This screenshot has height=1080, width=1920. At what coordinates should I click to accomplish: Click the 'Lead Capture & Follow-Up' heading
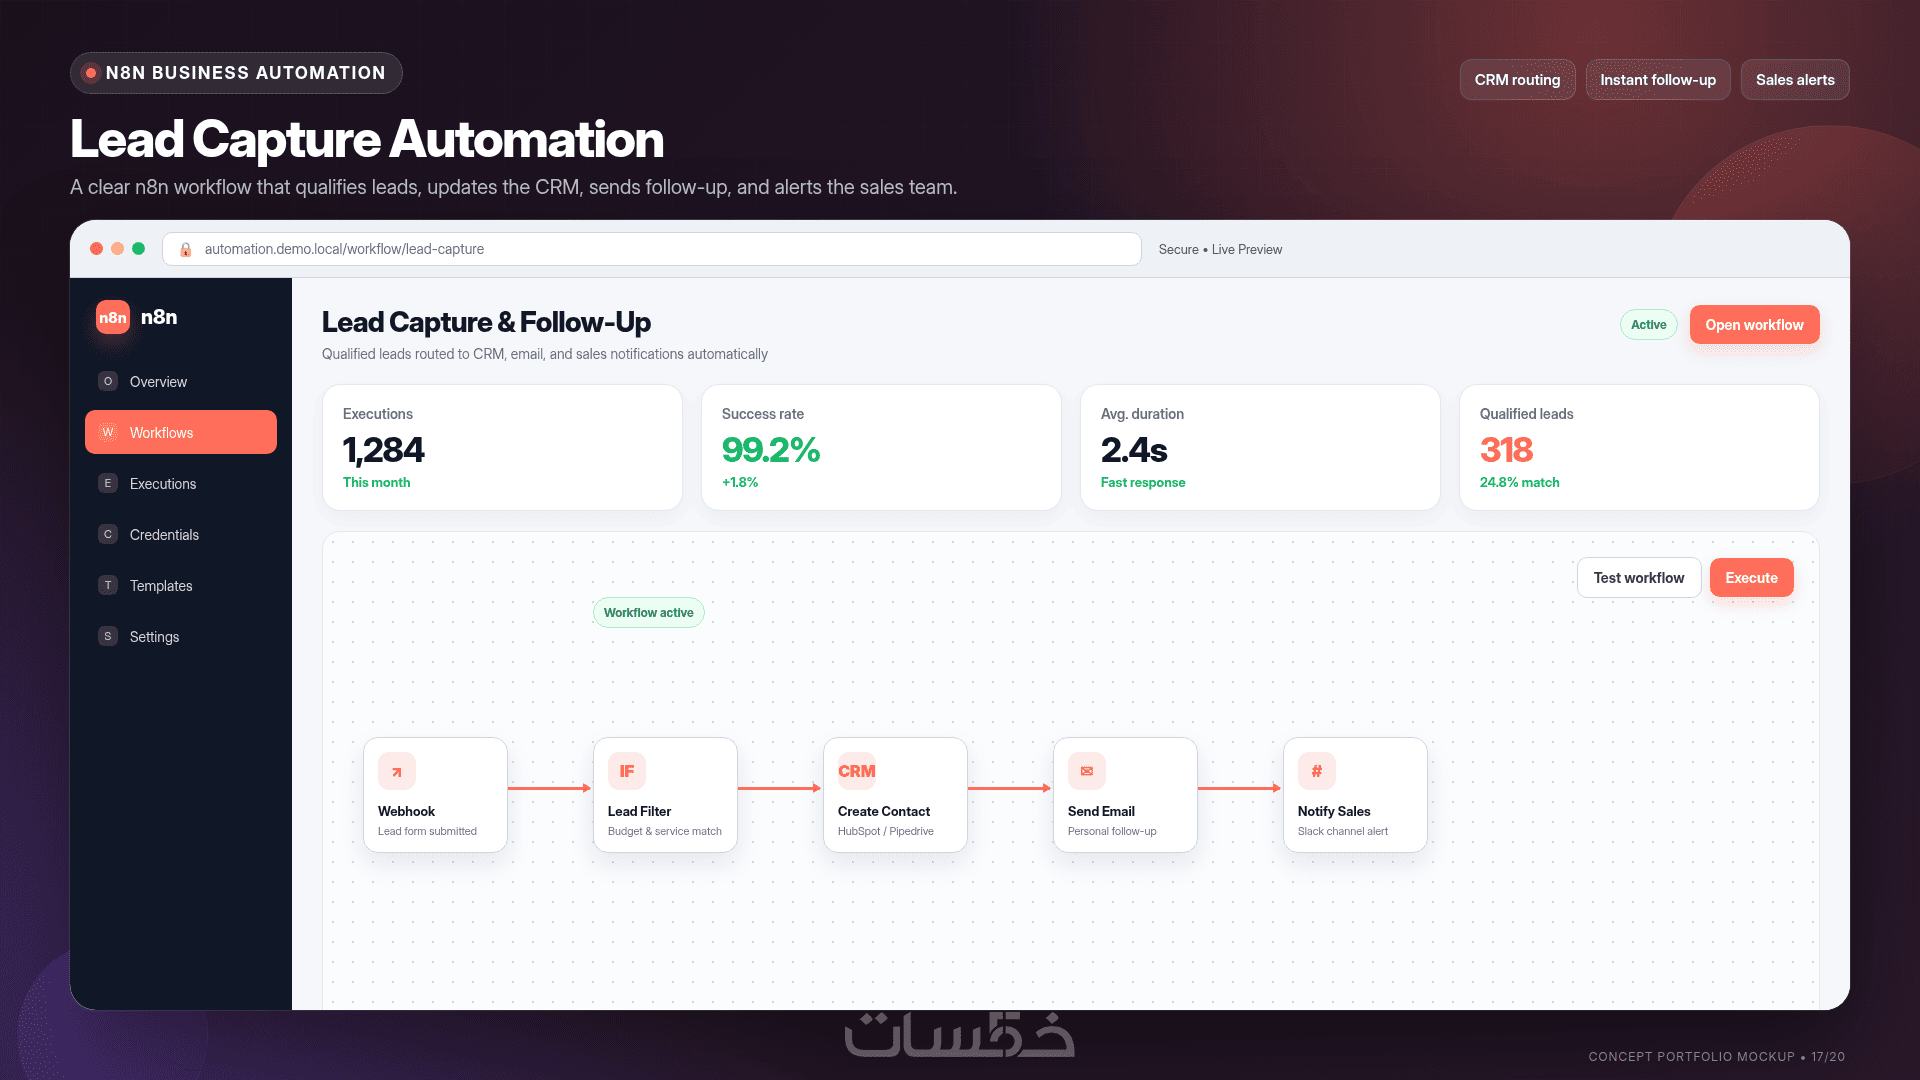(x=486, y=322)
